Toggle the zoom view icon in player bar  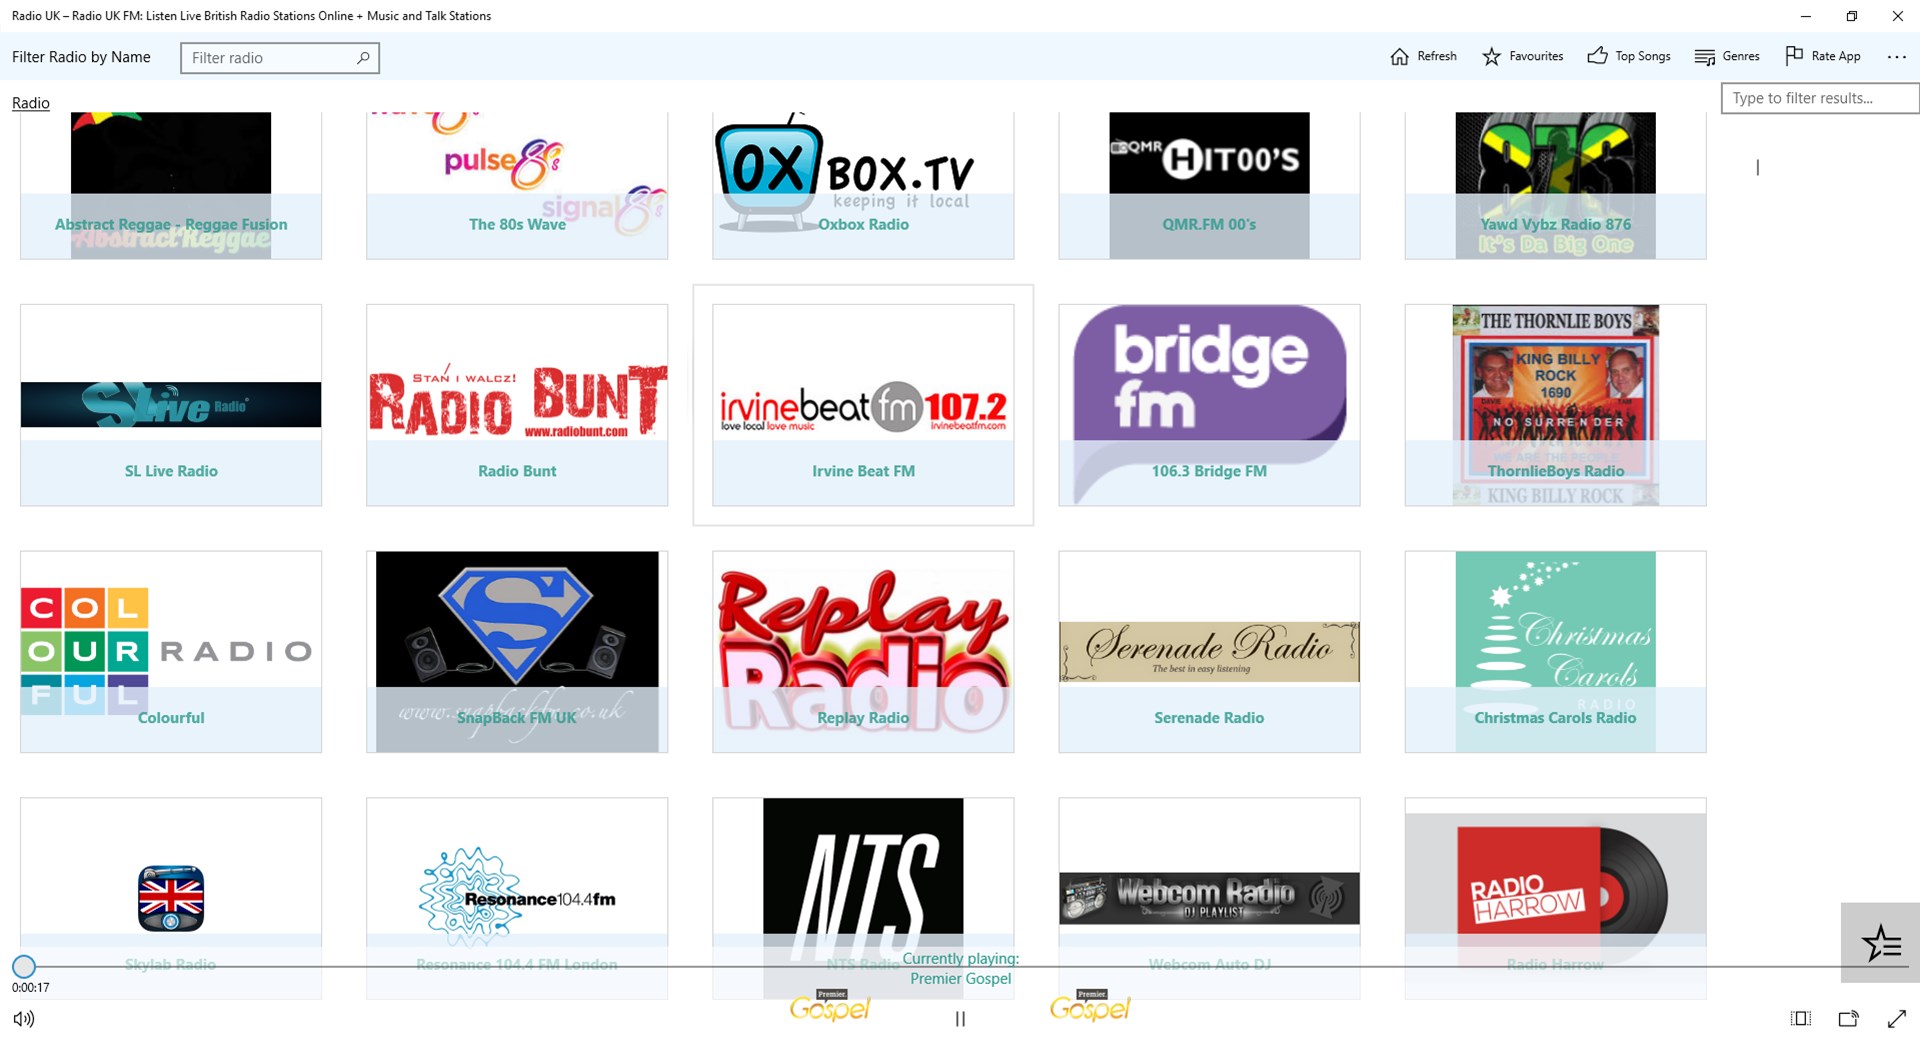[1800, 1019]
